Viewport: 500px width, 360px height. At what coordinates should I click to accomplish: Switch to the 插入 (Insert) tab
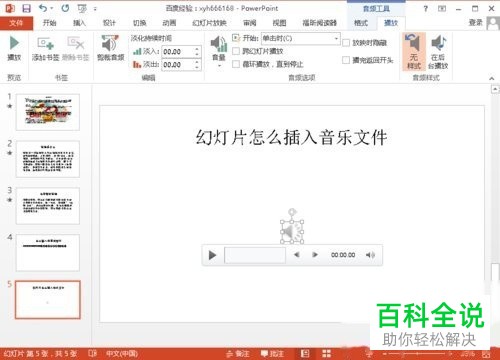pyautogui.click(x=79, y=23)
